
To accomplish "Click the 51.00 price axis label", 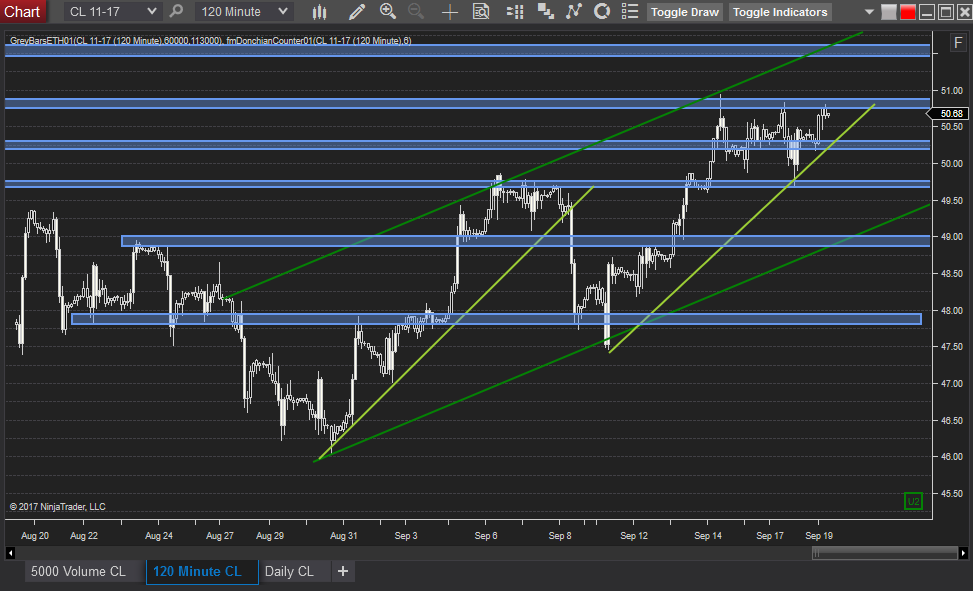I will (x=951, y=91).
